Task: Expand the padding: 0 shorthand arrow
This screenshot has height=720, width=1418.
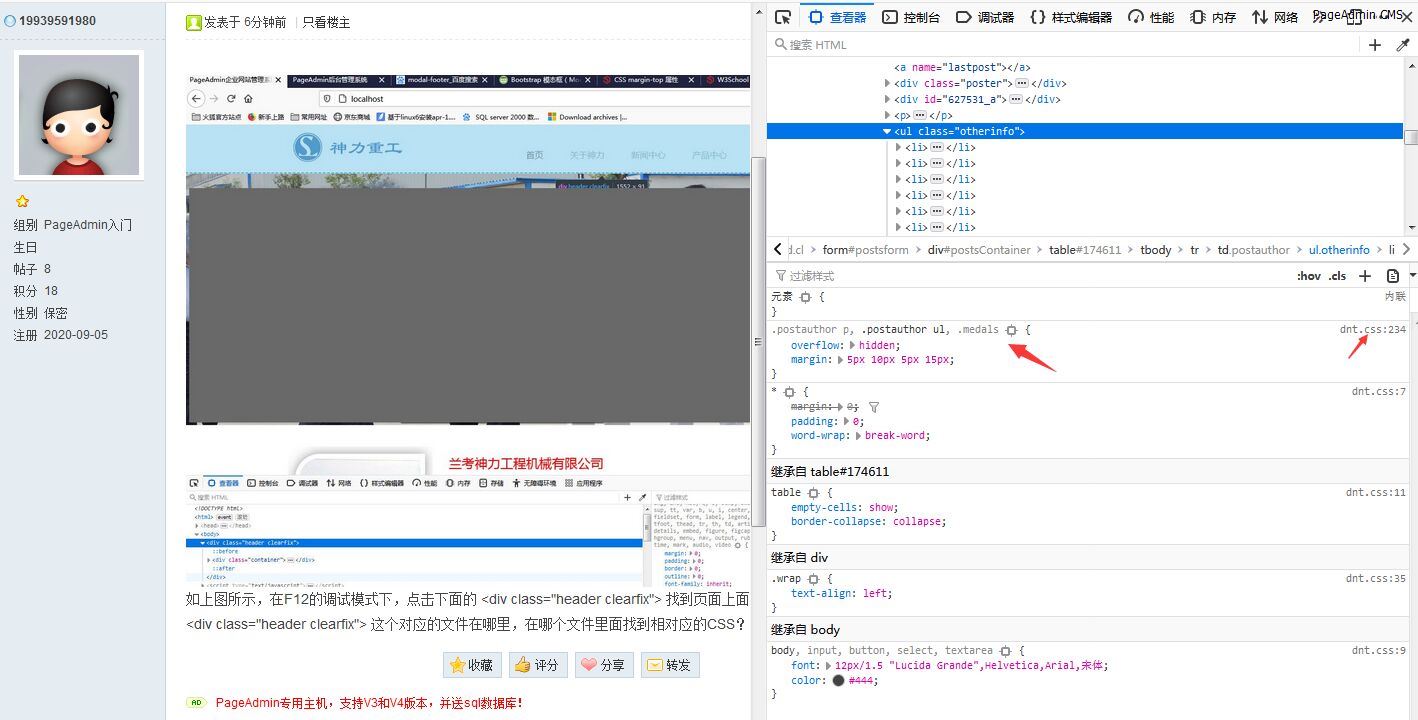Action: pyautogui.click(x=847, y=421)
